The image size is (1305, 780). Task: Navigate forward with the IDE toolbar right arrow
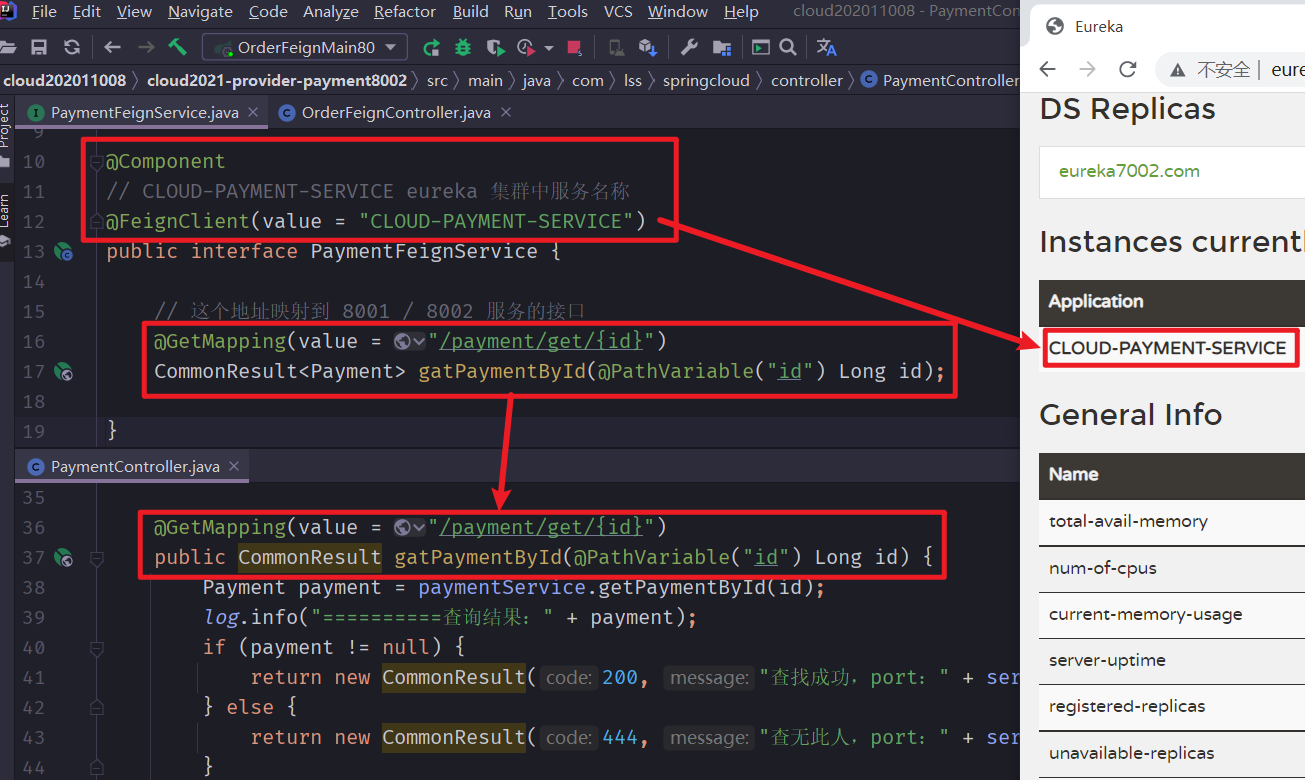[146, 47]
